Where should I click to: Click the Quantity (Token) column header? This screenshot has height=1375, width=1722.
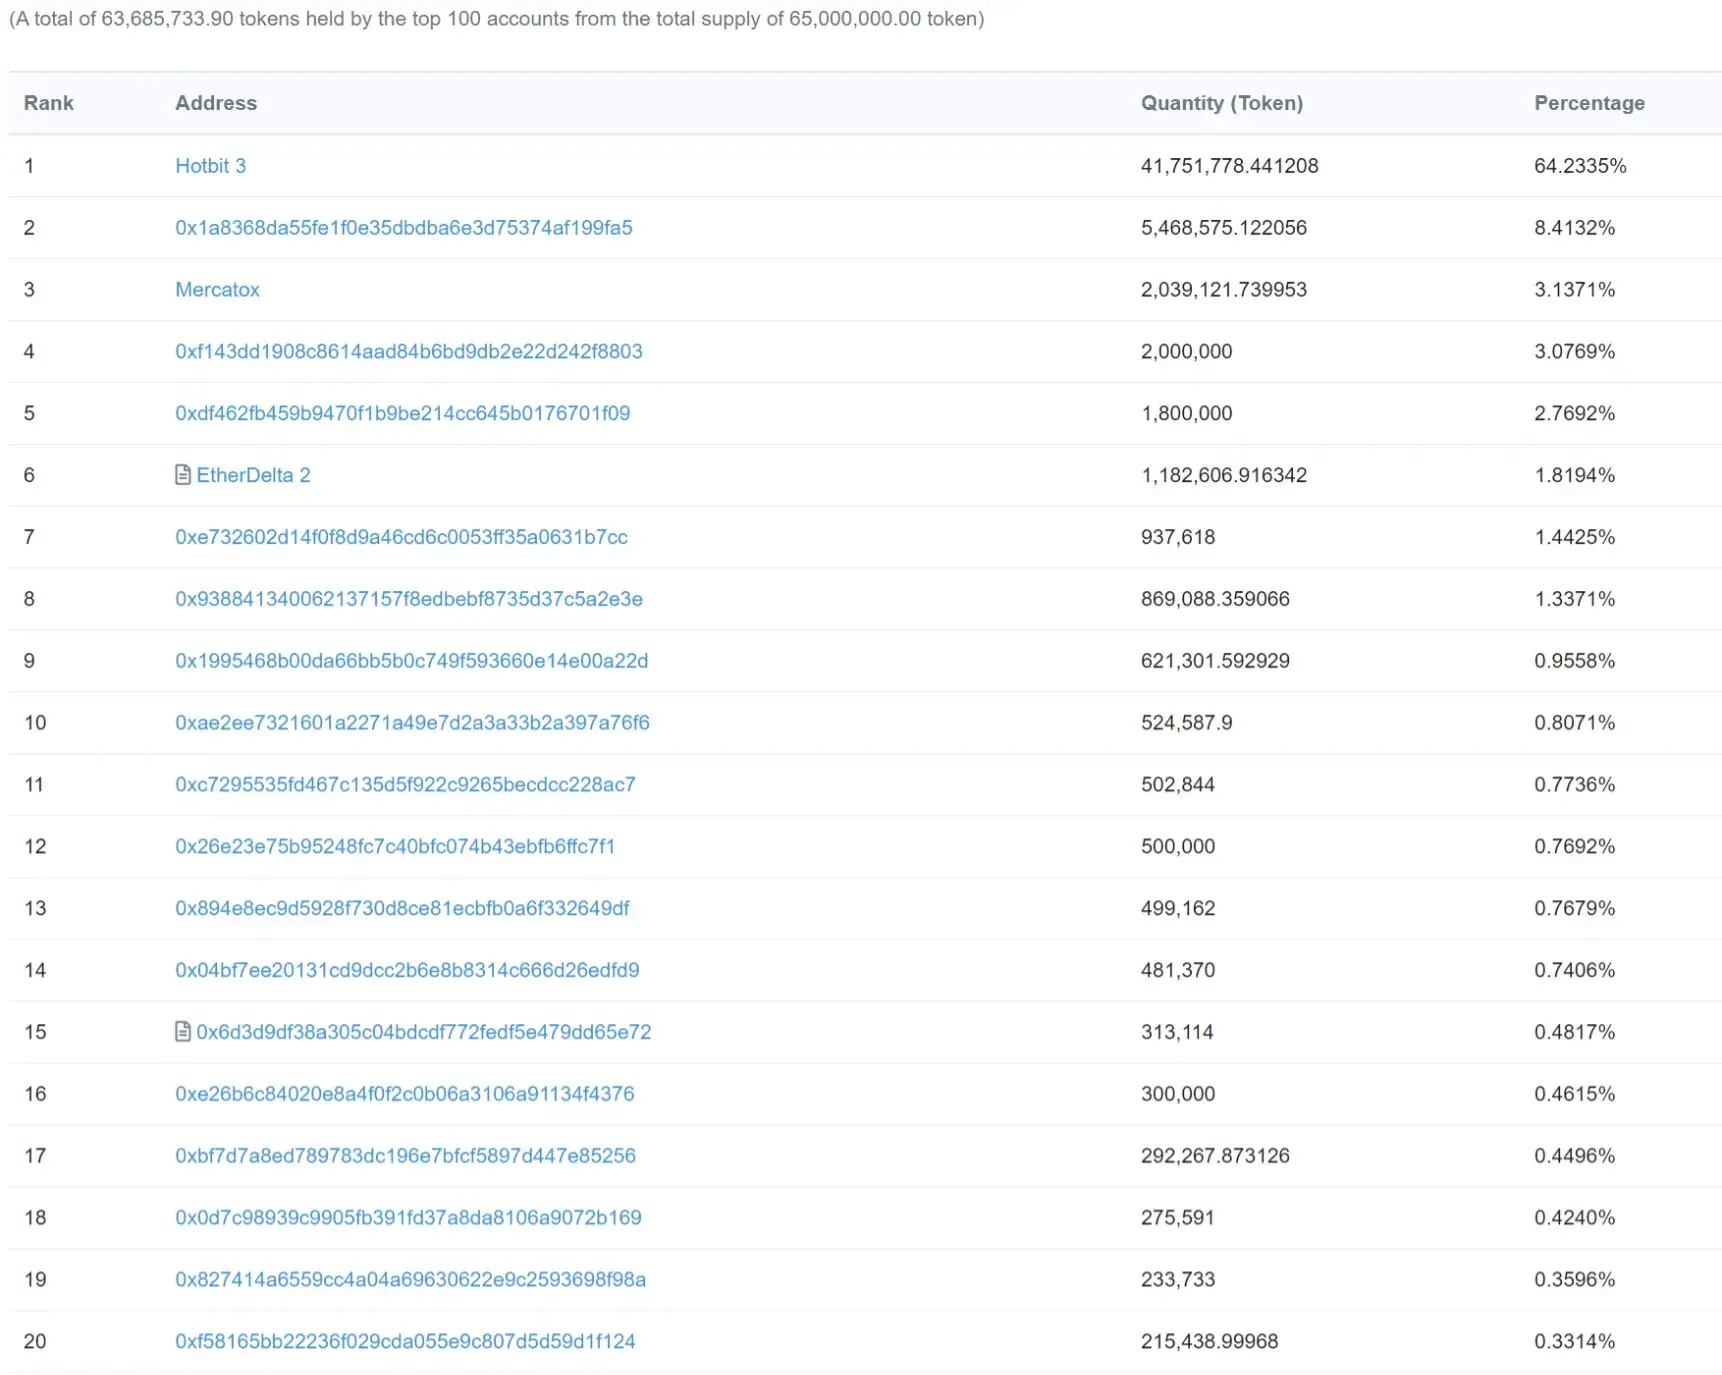(x=1222, y=103)
